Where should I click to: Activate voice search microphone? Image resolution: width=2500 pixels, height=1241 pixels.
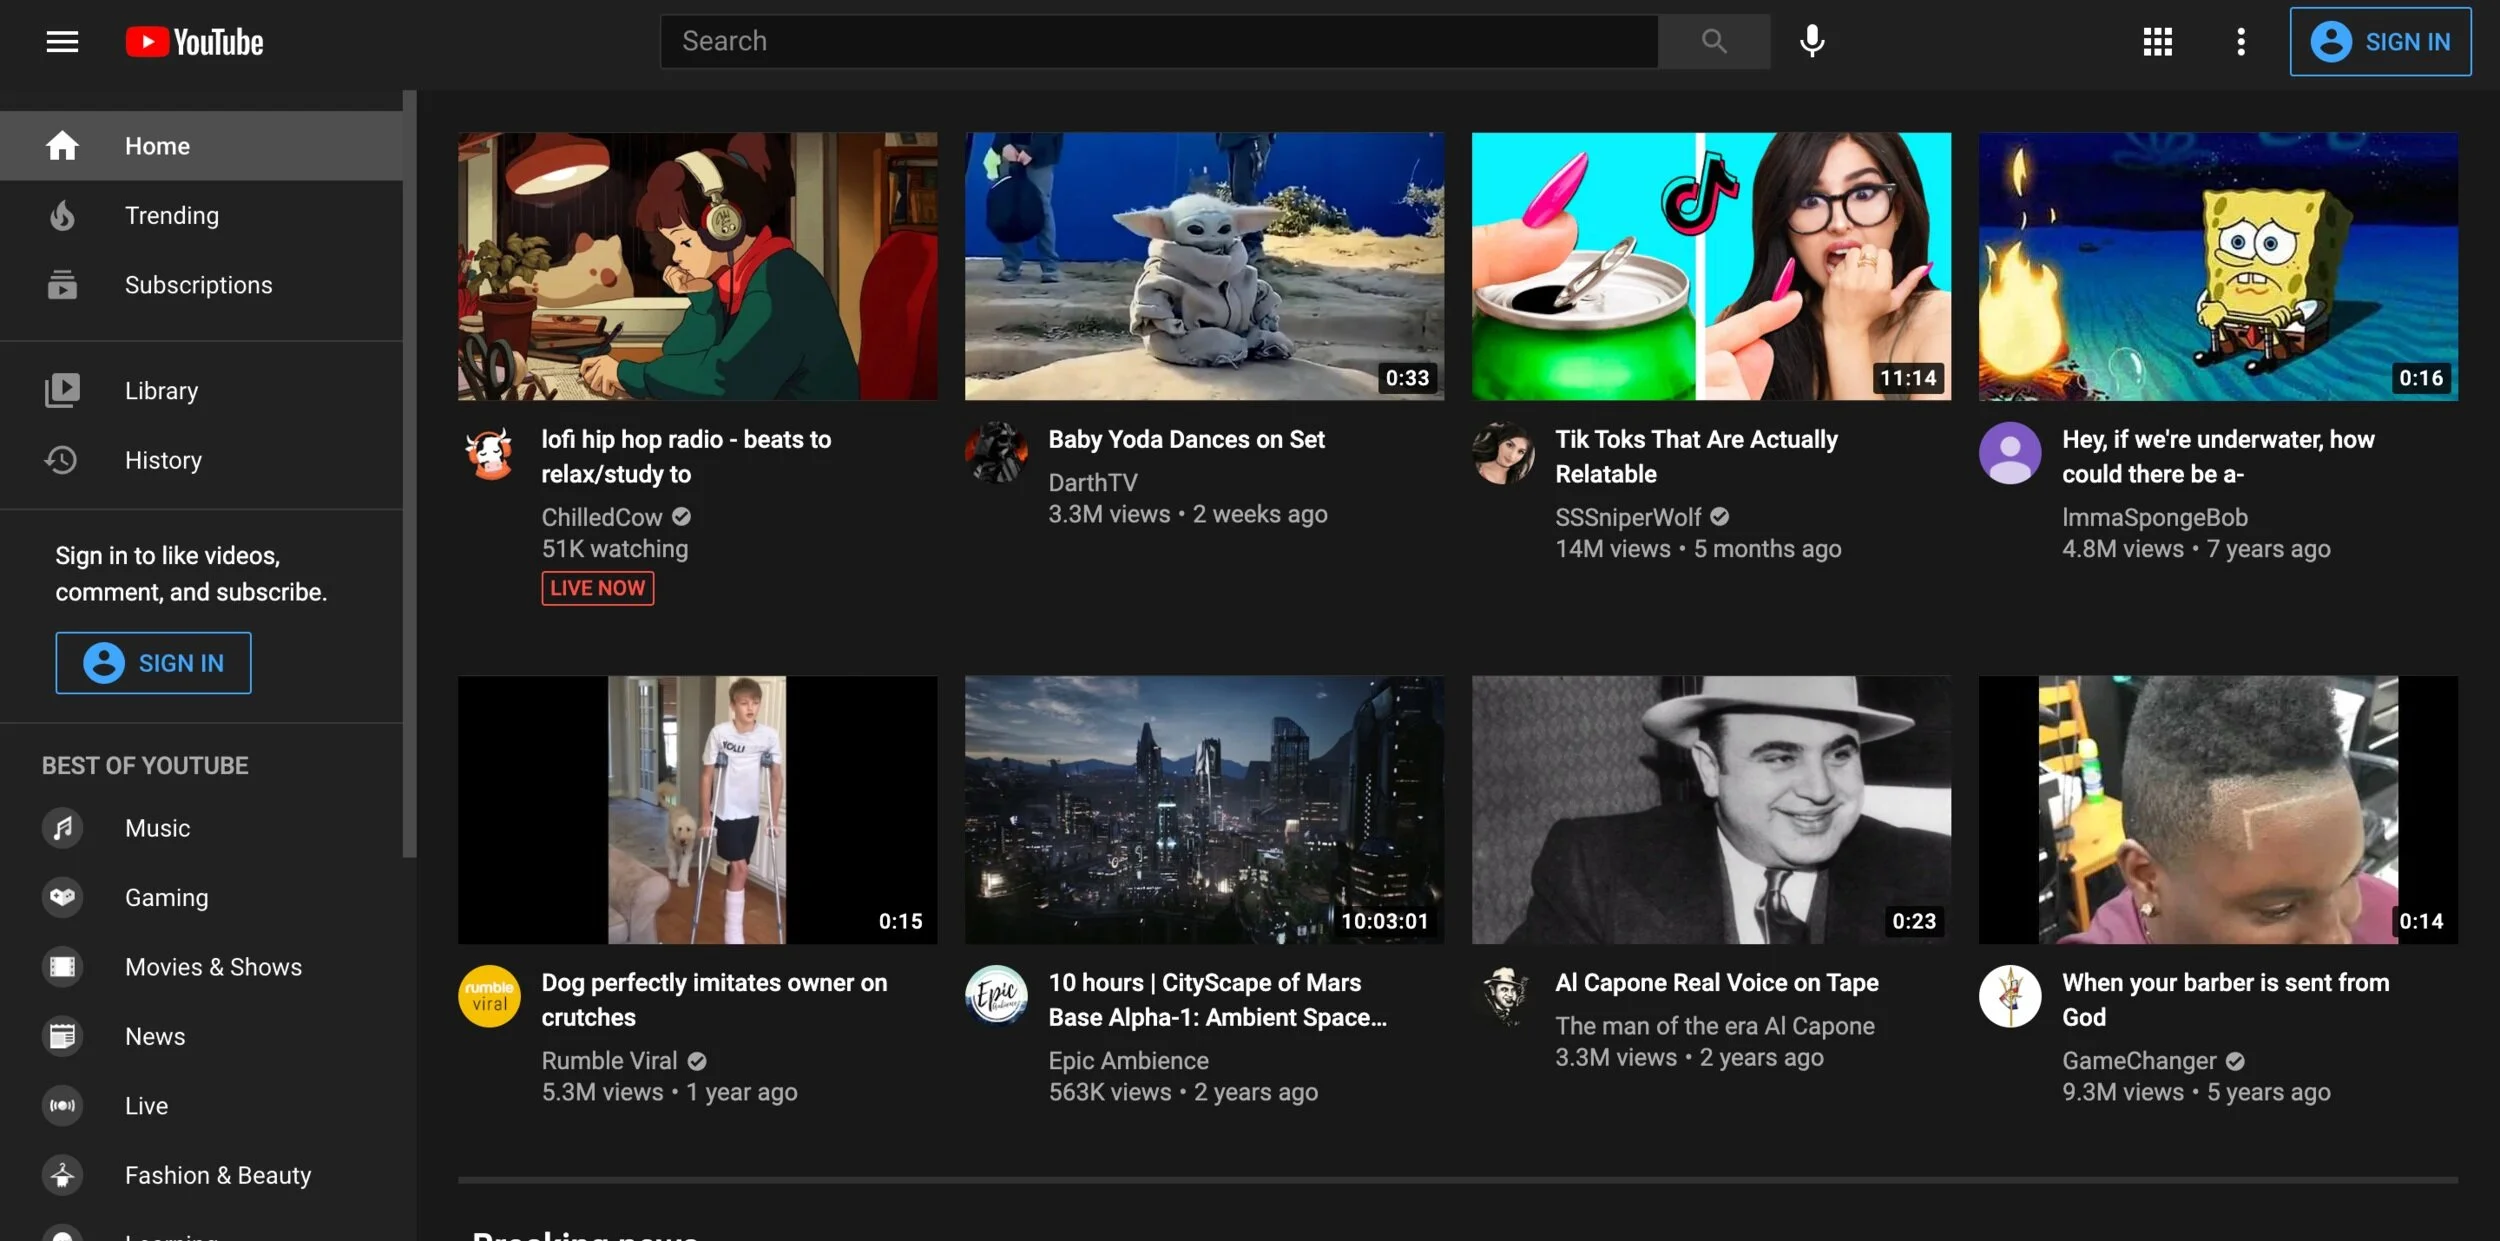tap(1811, 42)
